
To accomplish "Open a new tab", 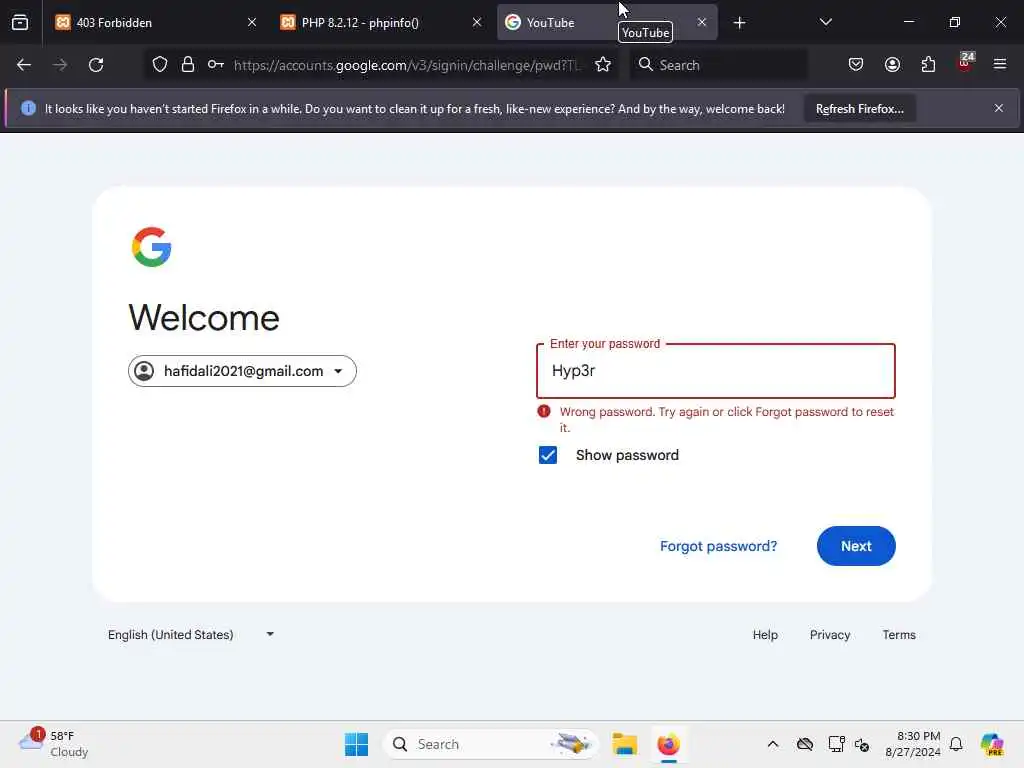I will coord(739,23).
